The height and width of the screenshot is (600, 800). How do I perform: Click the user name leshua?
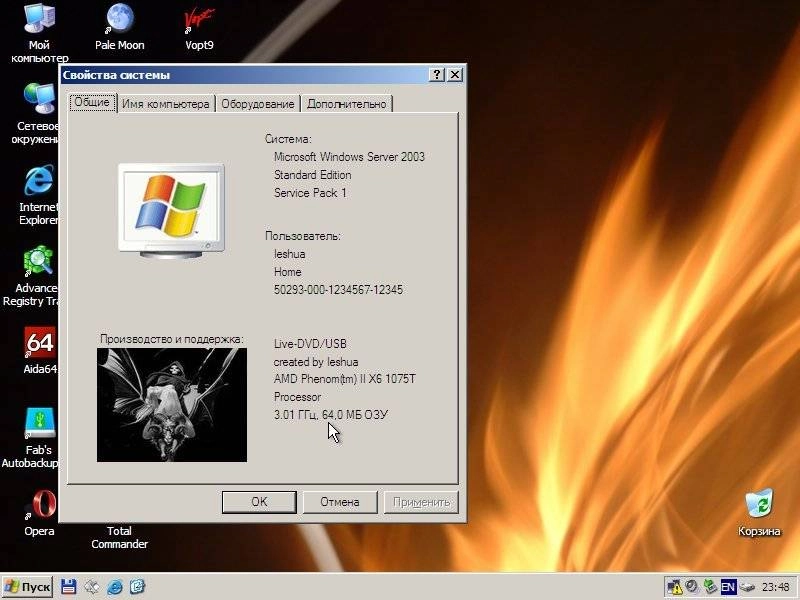289,254
